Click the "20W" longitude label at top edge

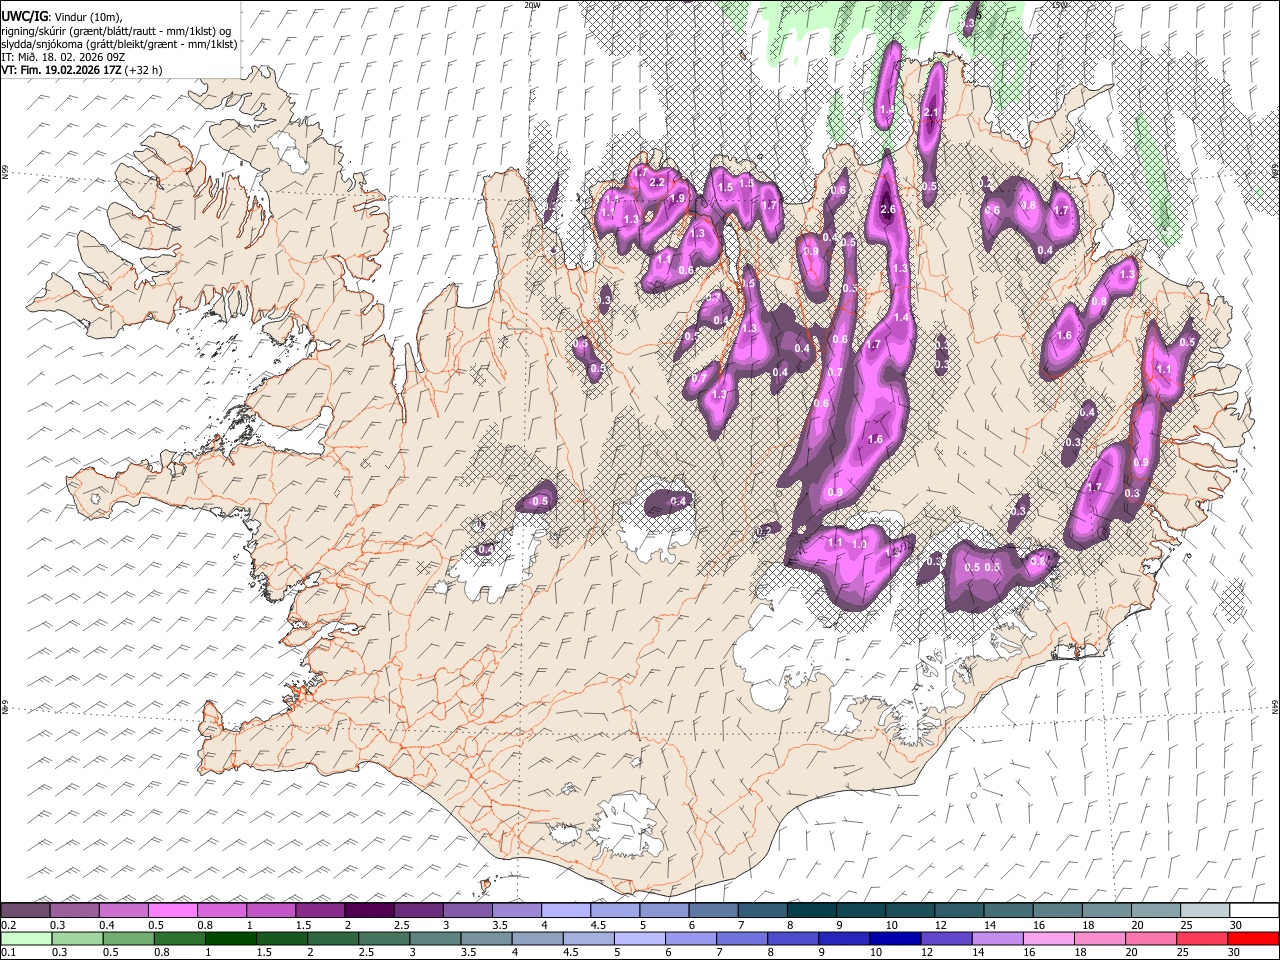tap(532, 5)
